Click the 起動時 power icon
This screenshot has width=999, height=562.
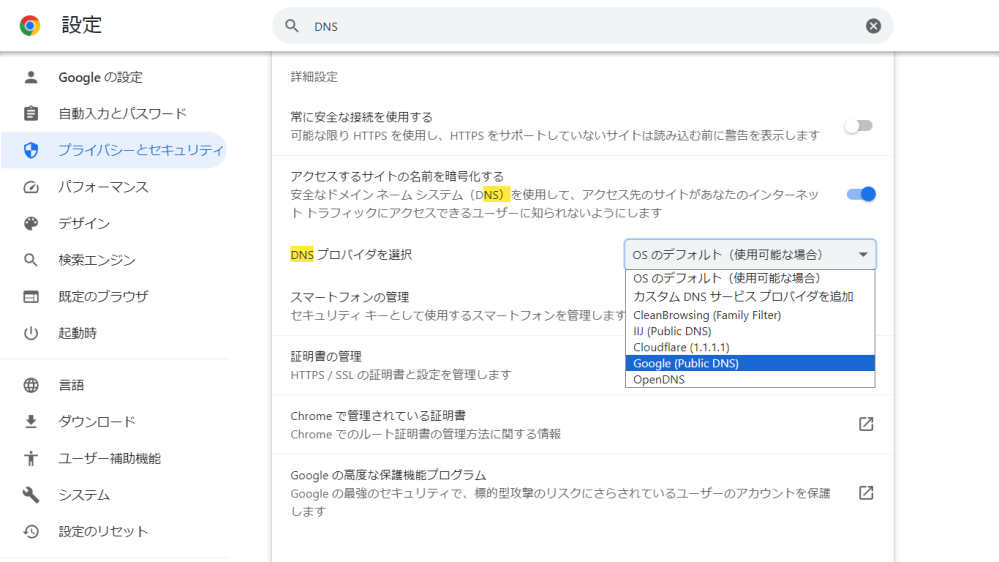point(31,333)
